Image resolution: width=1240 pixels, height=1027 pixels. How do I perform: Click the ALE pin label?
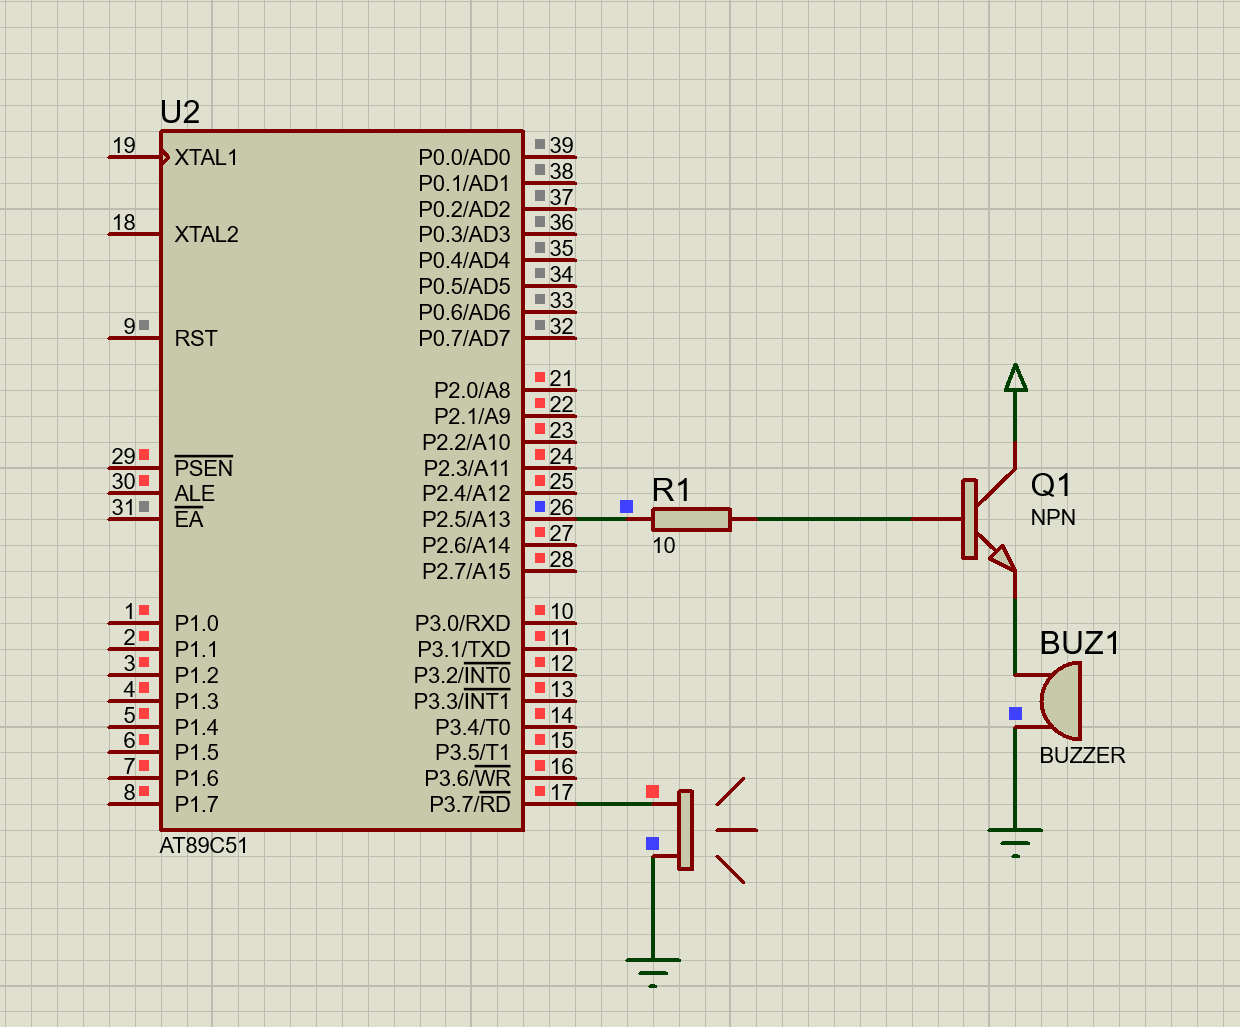point(195,494)
